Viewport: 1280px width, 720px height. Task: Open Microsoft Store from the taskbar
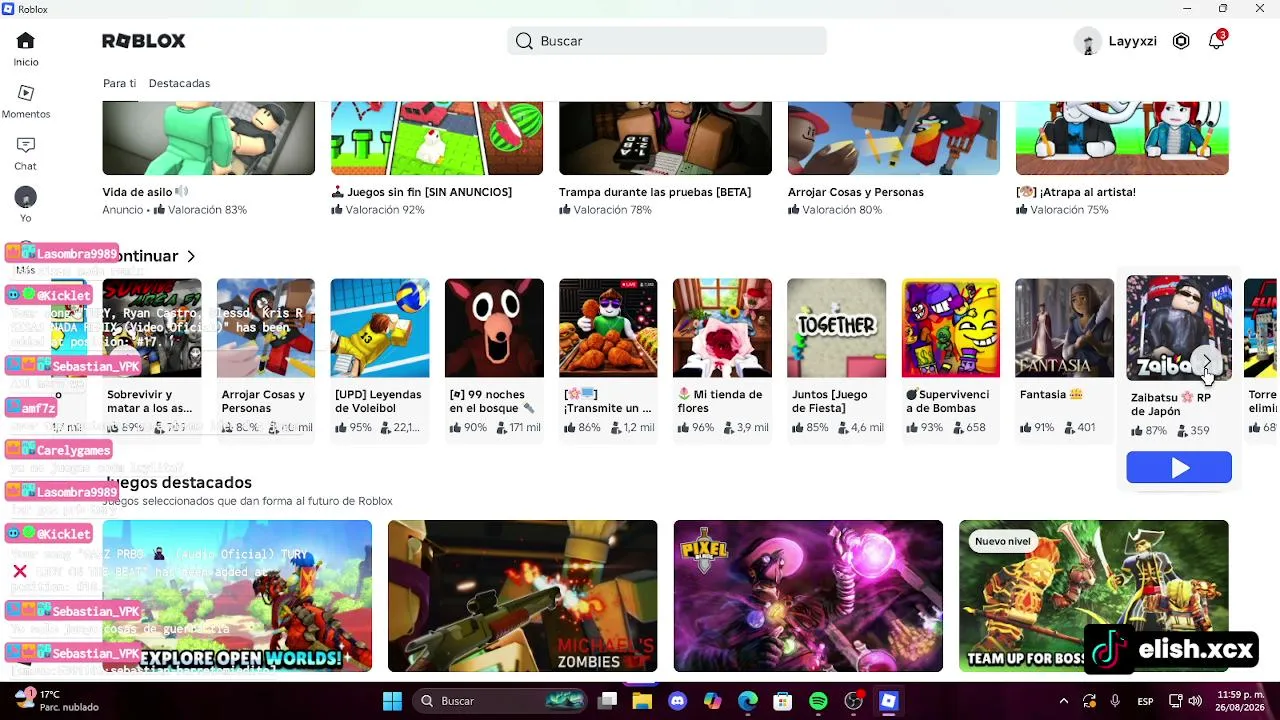click(x=783, y=701)
